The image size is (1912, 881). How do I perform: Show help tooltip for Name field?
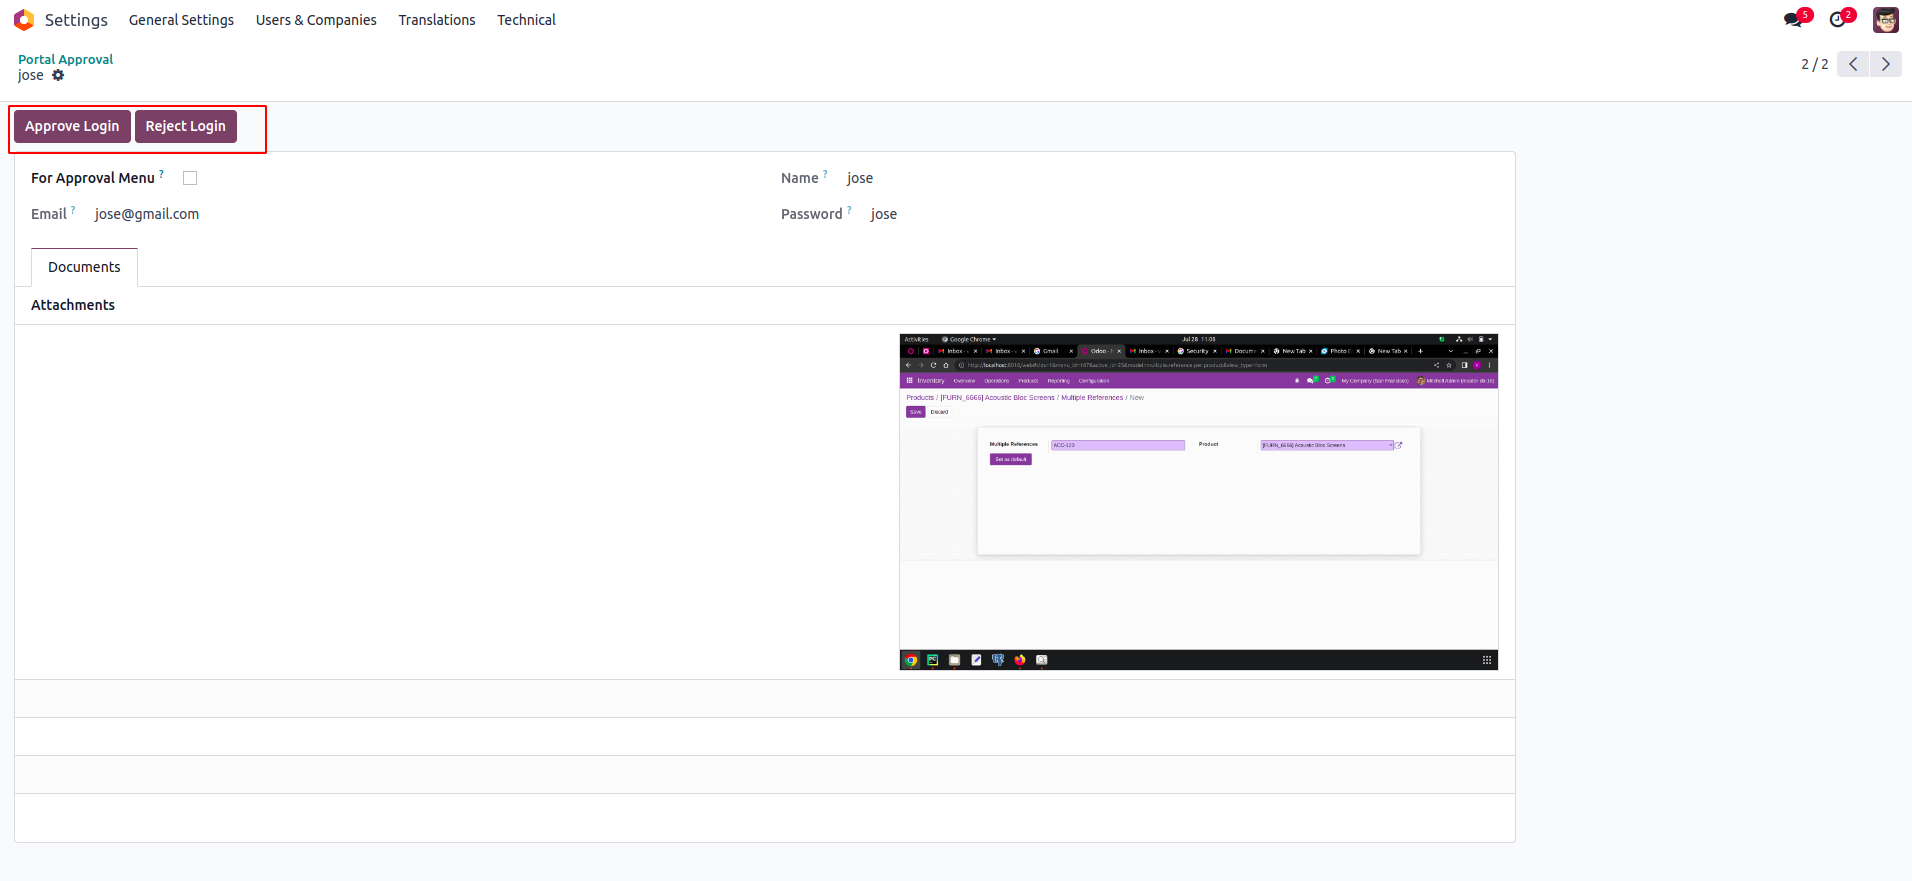pyautogui.click(x=825, y=174)
